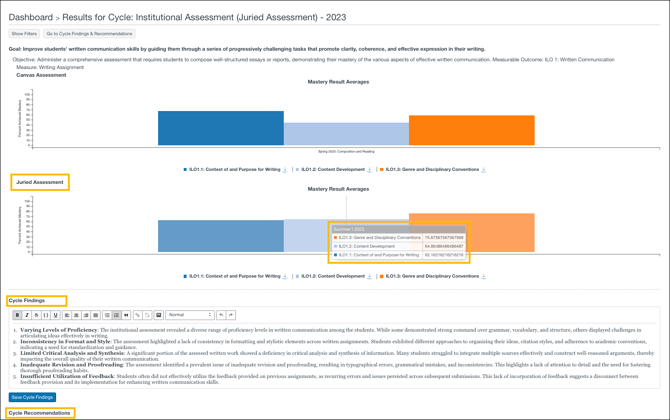The height and width of the screenshot is (420, 670).
Task: Insert code block with braces icon
Action: [46, 315]
